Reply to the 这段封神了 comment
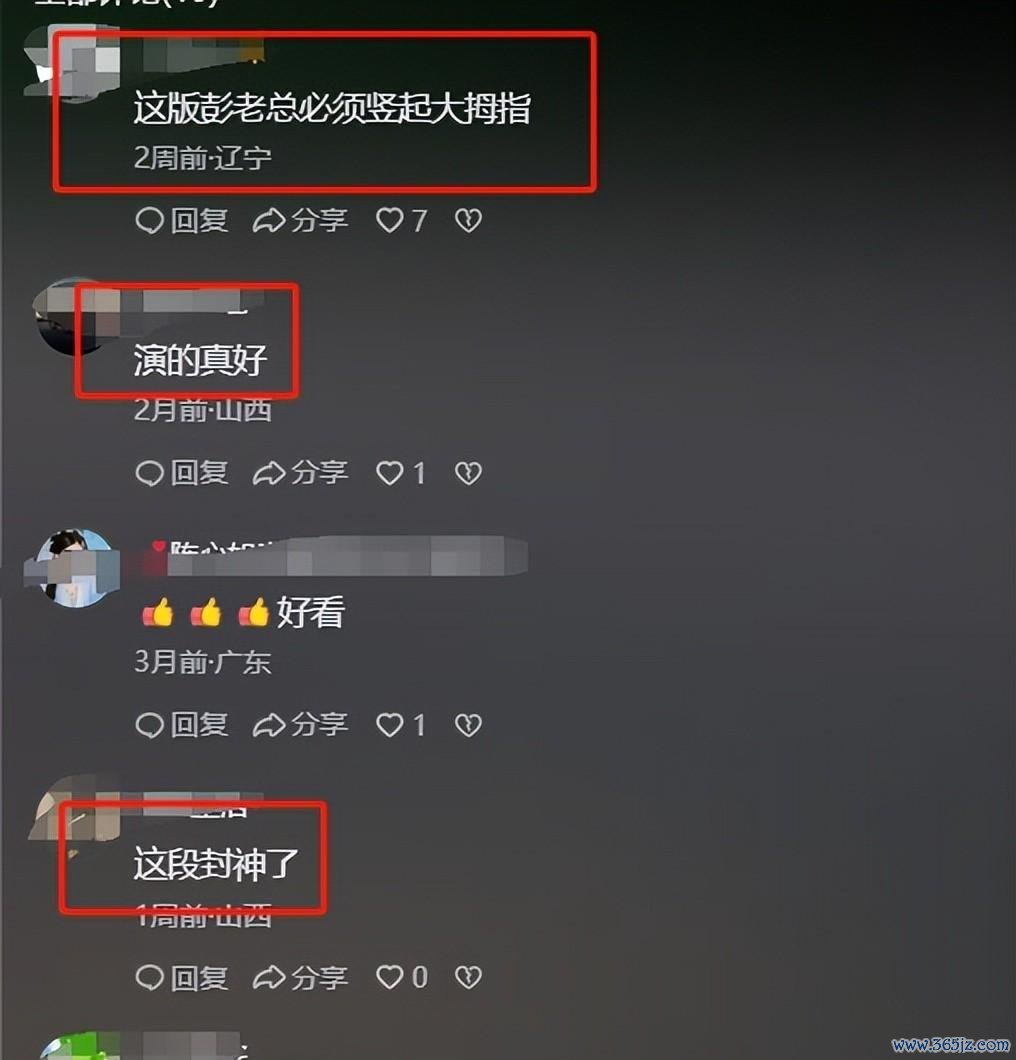Viewport: 1016px width, 1060px height. click(x=182, y=978)
